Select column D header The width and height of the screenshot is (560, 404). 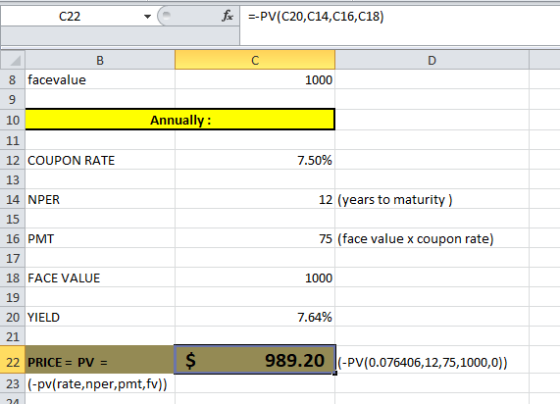[x=432, y=60]
